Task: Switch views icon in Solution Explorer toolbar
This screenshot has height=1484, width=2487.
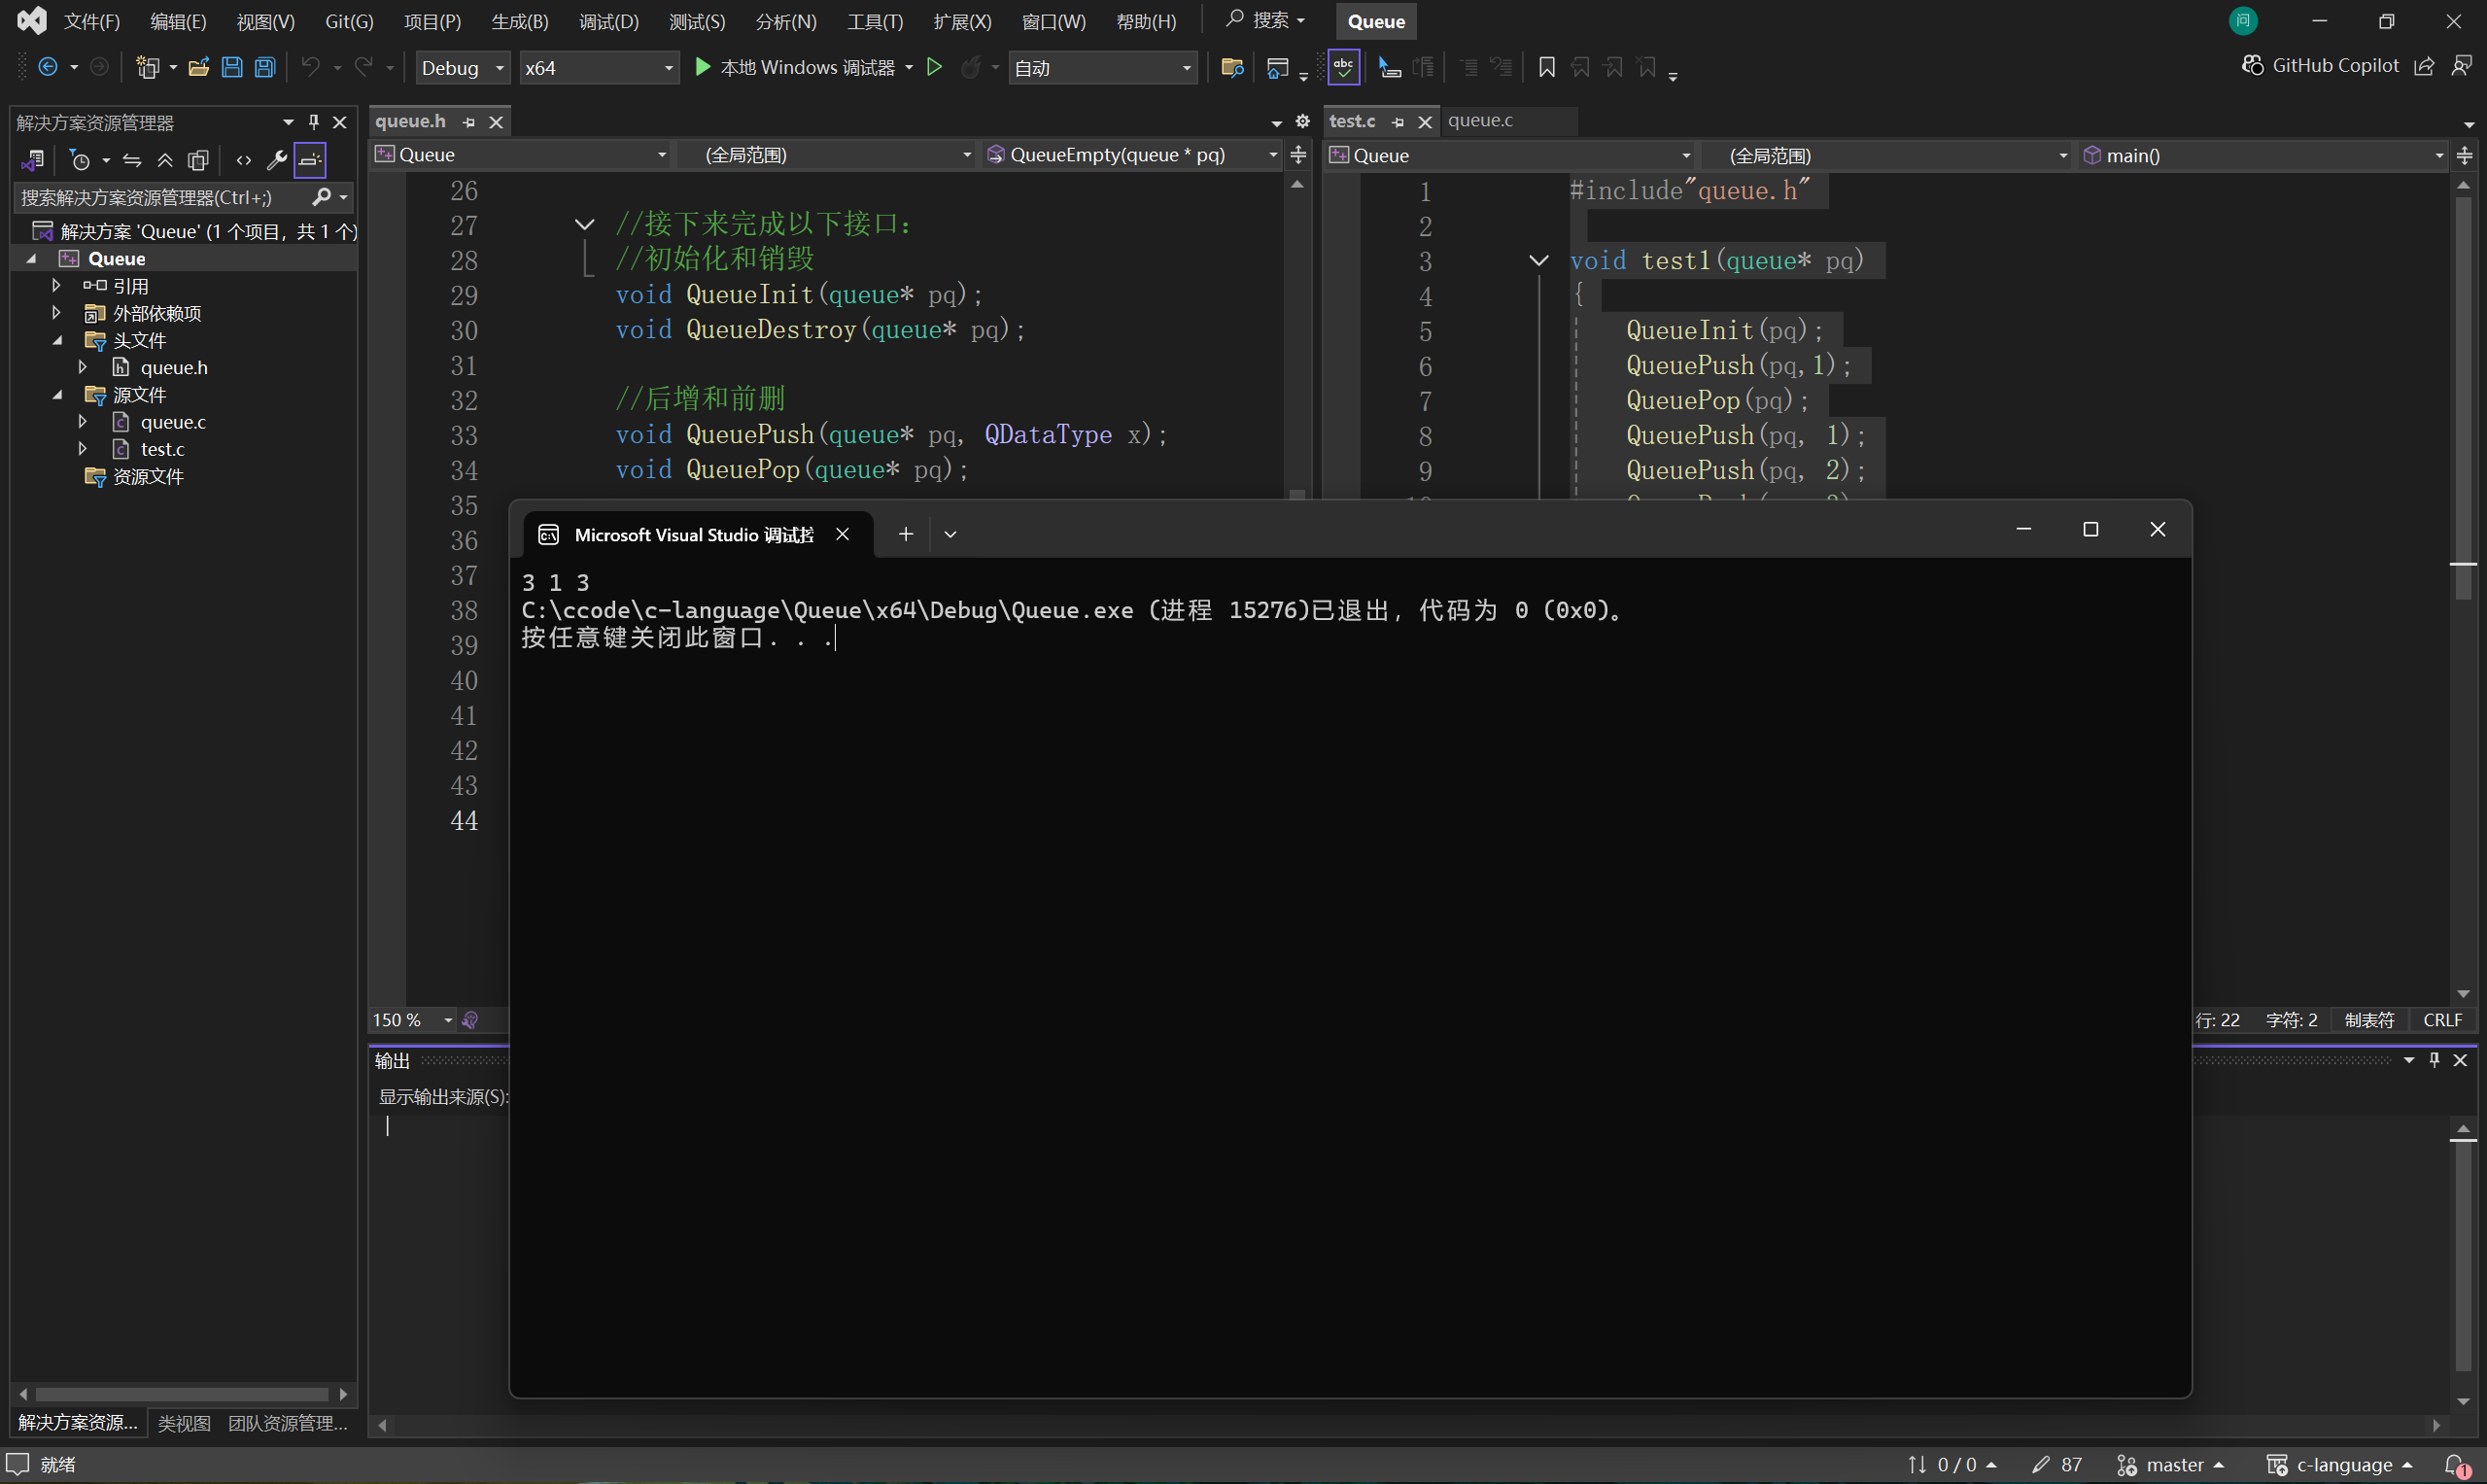Action: 33,160
